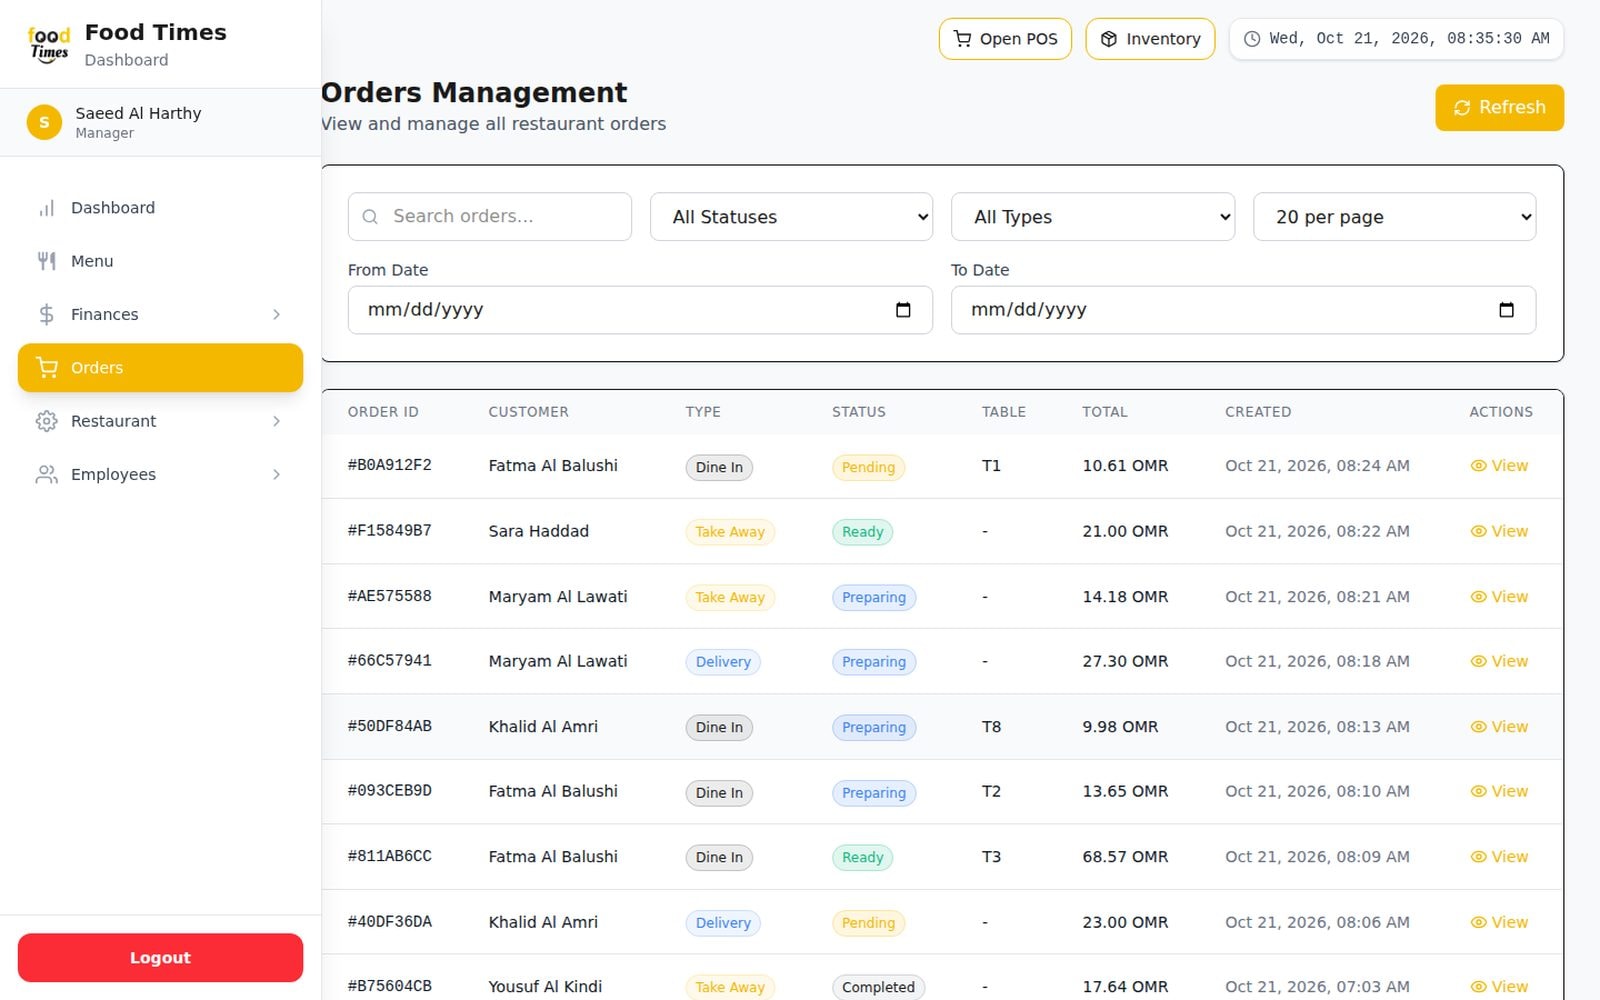Click eye icon for order #50DF84AB
1600x1000 pixels.
(x=1478, y=727)
